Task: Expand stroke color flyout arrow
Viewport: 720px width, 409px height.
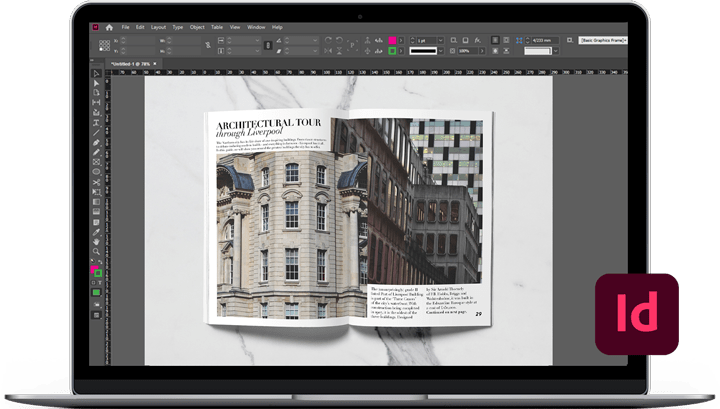Action: coord(401,51)
